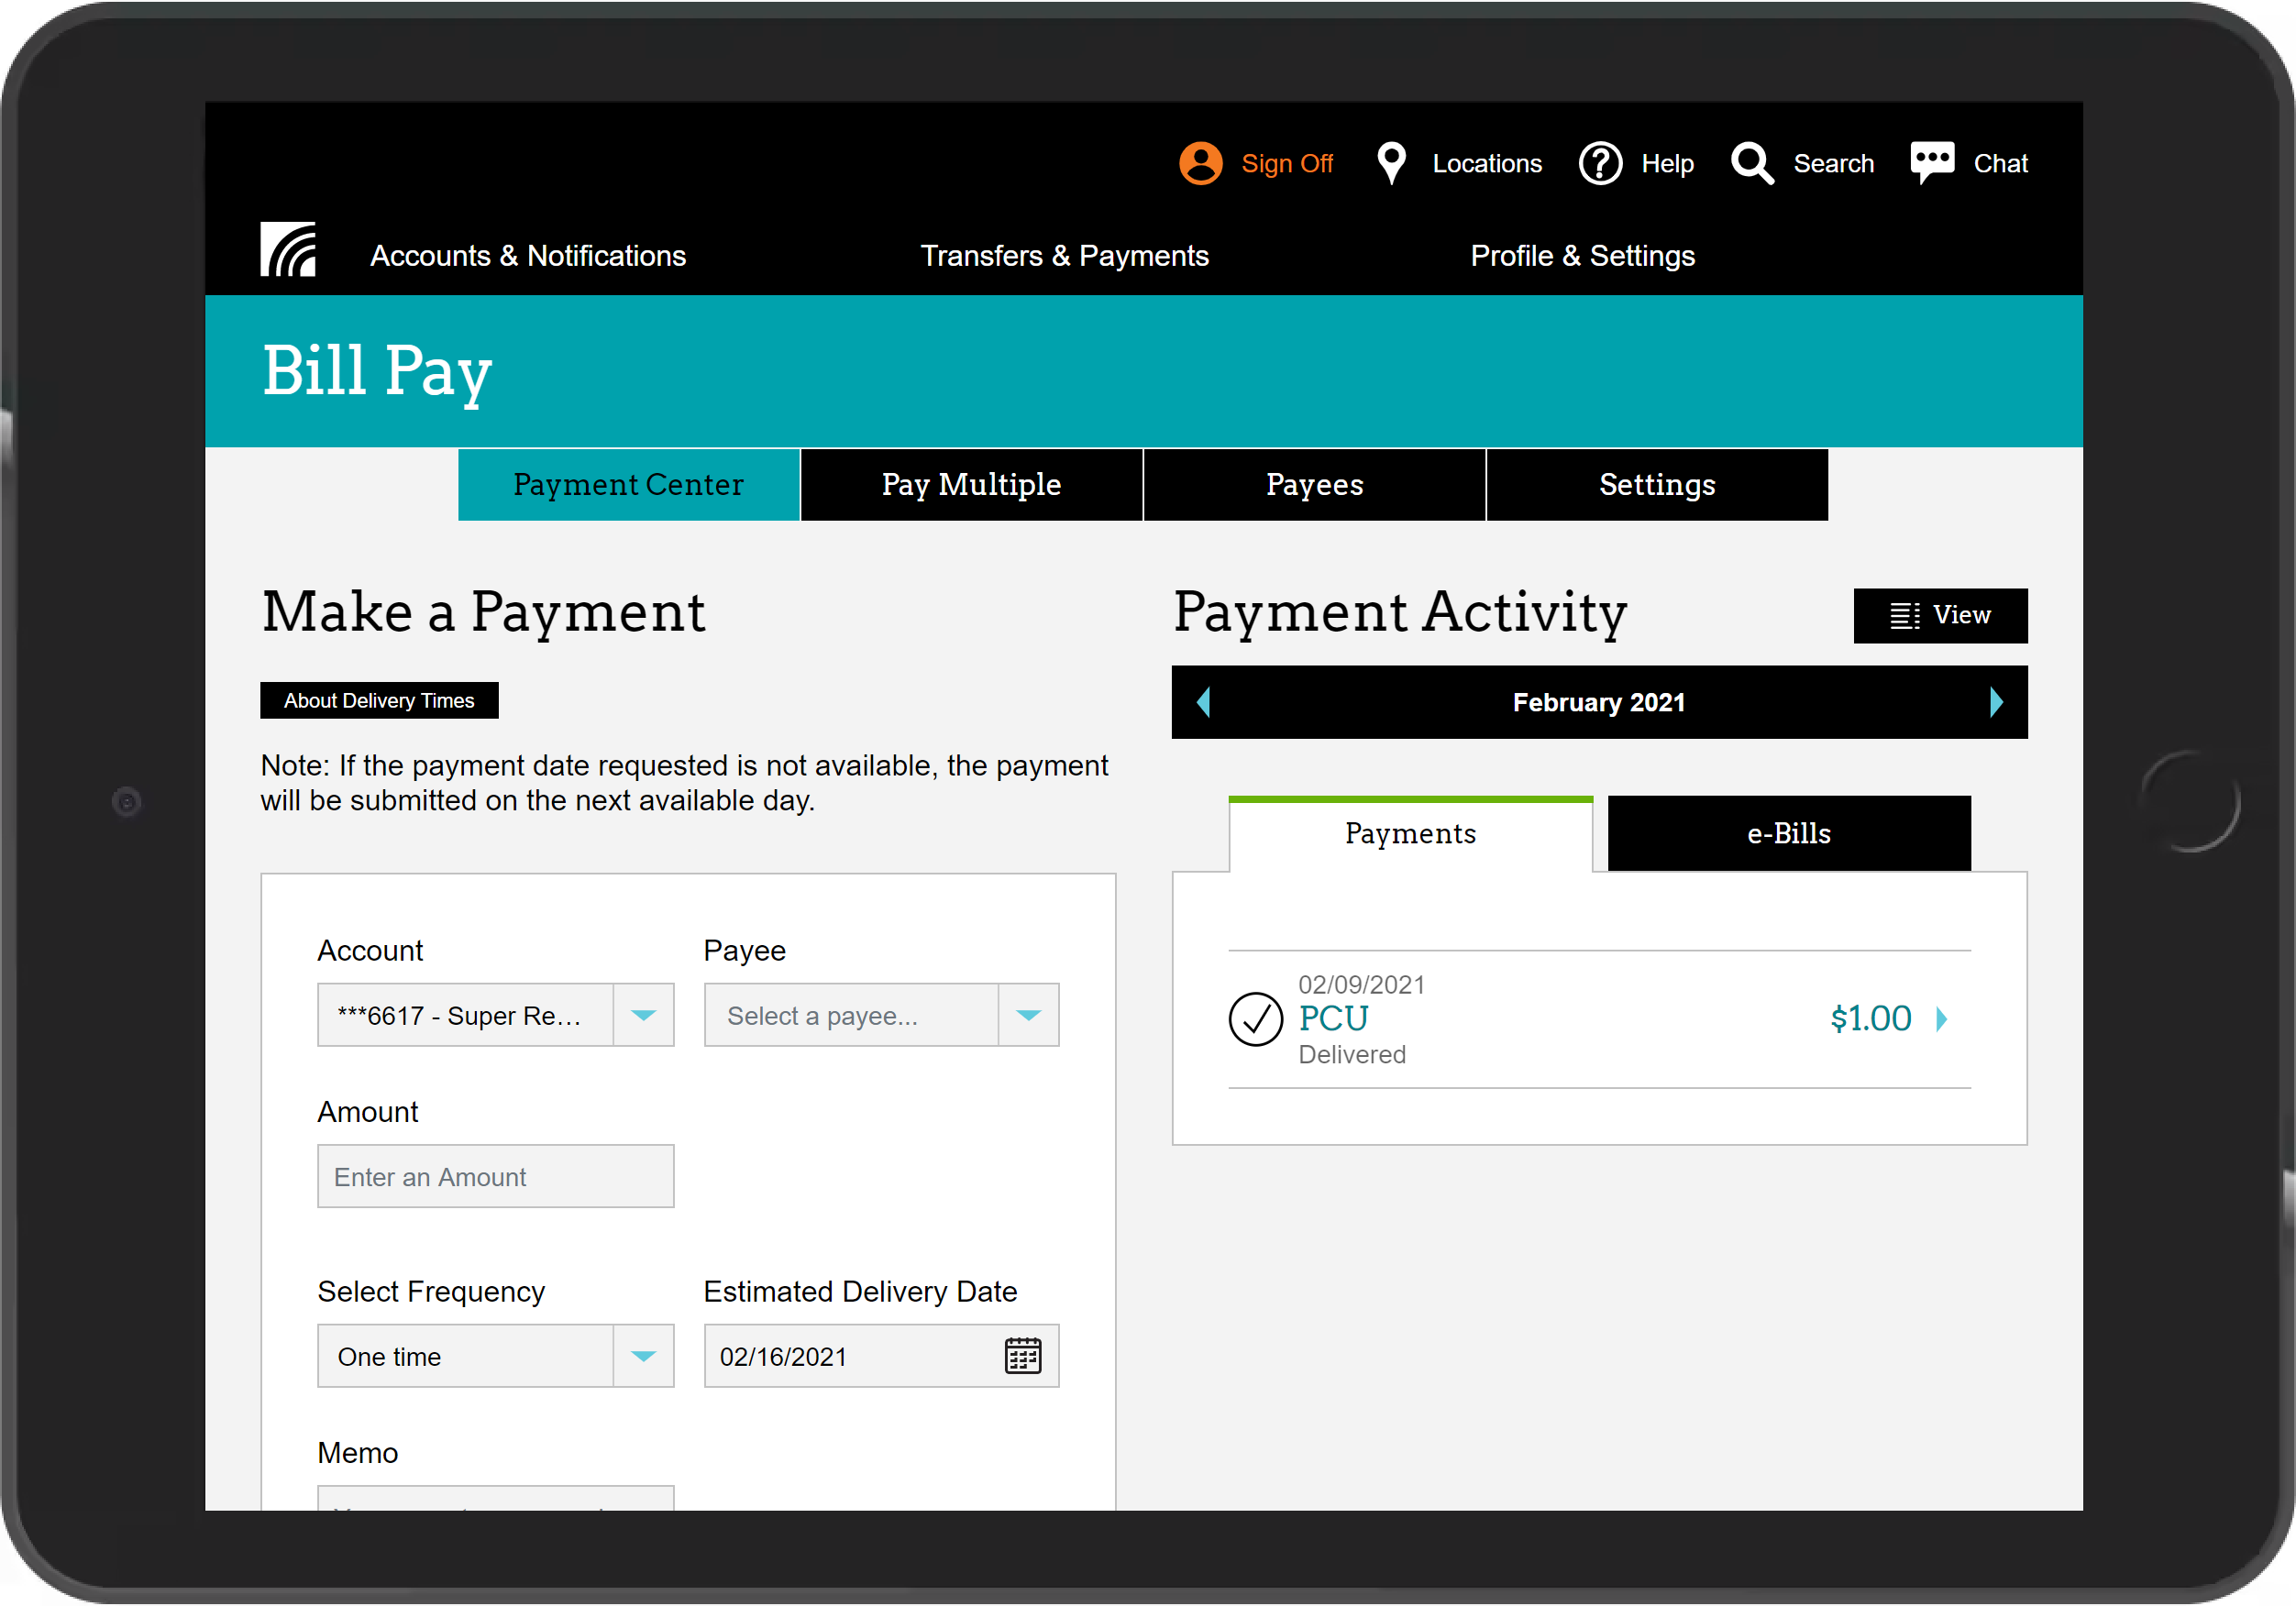The width and height of the screenshot is (2296, 1606).
Task: Open the delivery date calendar icon
Action: pyautogui.click(x=1022, y=1356)
